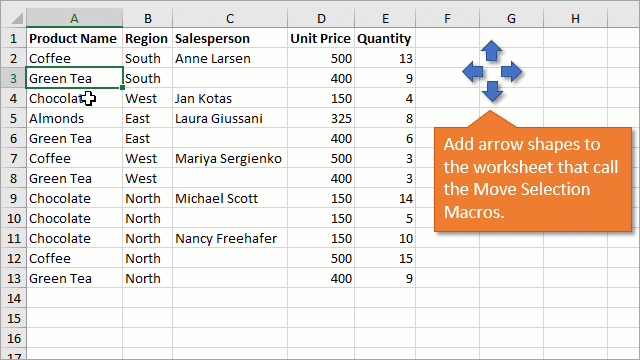Click the Select All corner triangle
Image resolution: width=640 pixels, height=360 pixels.
(14, 18)
